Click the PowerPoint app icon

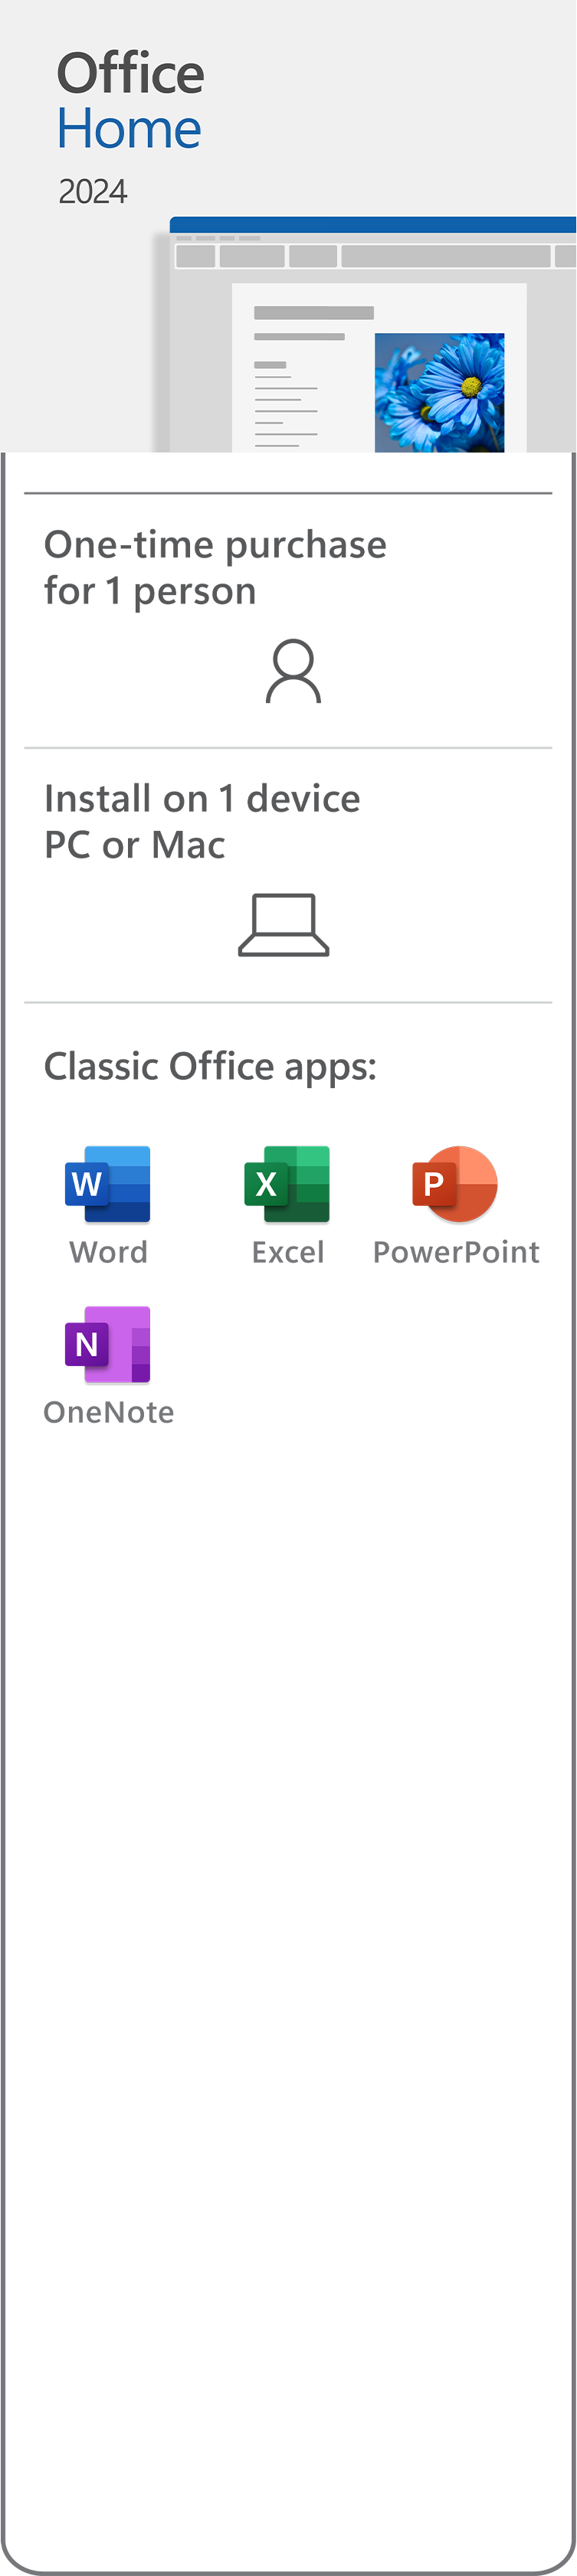pyautogui.click(x=455, y=1184)
